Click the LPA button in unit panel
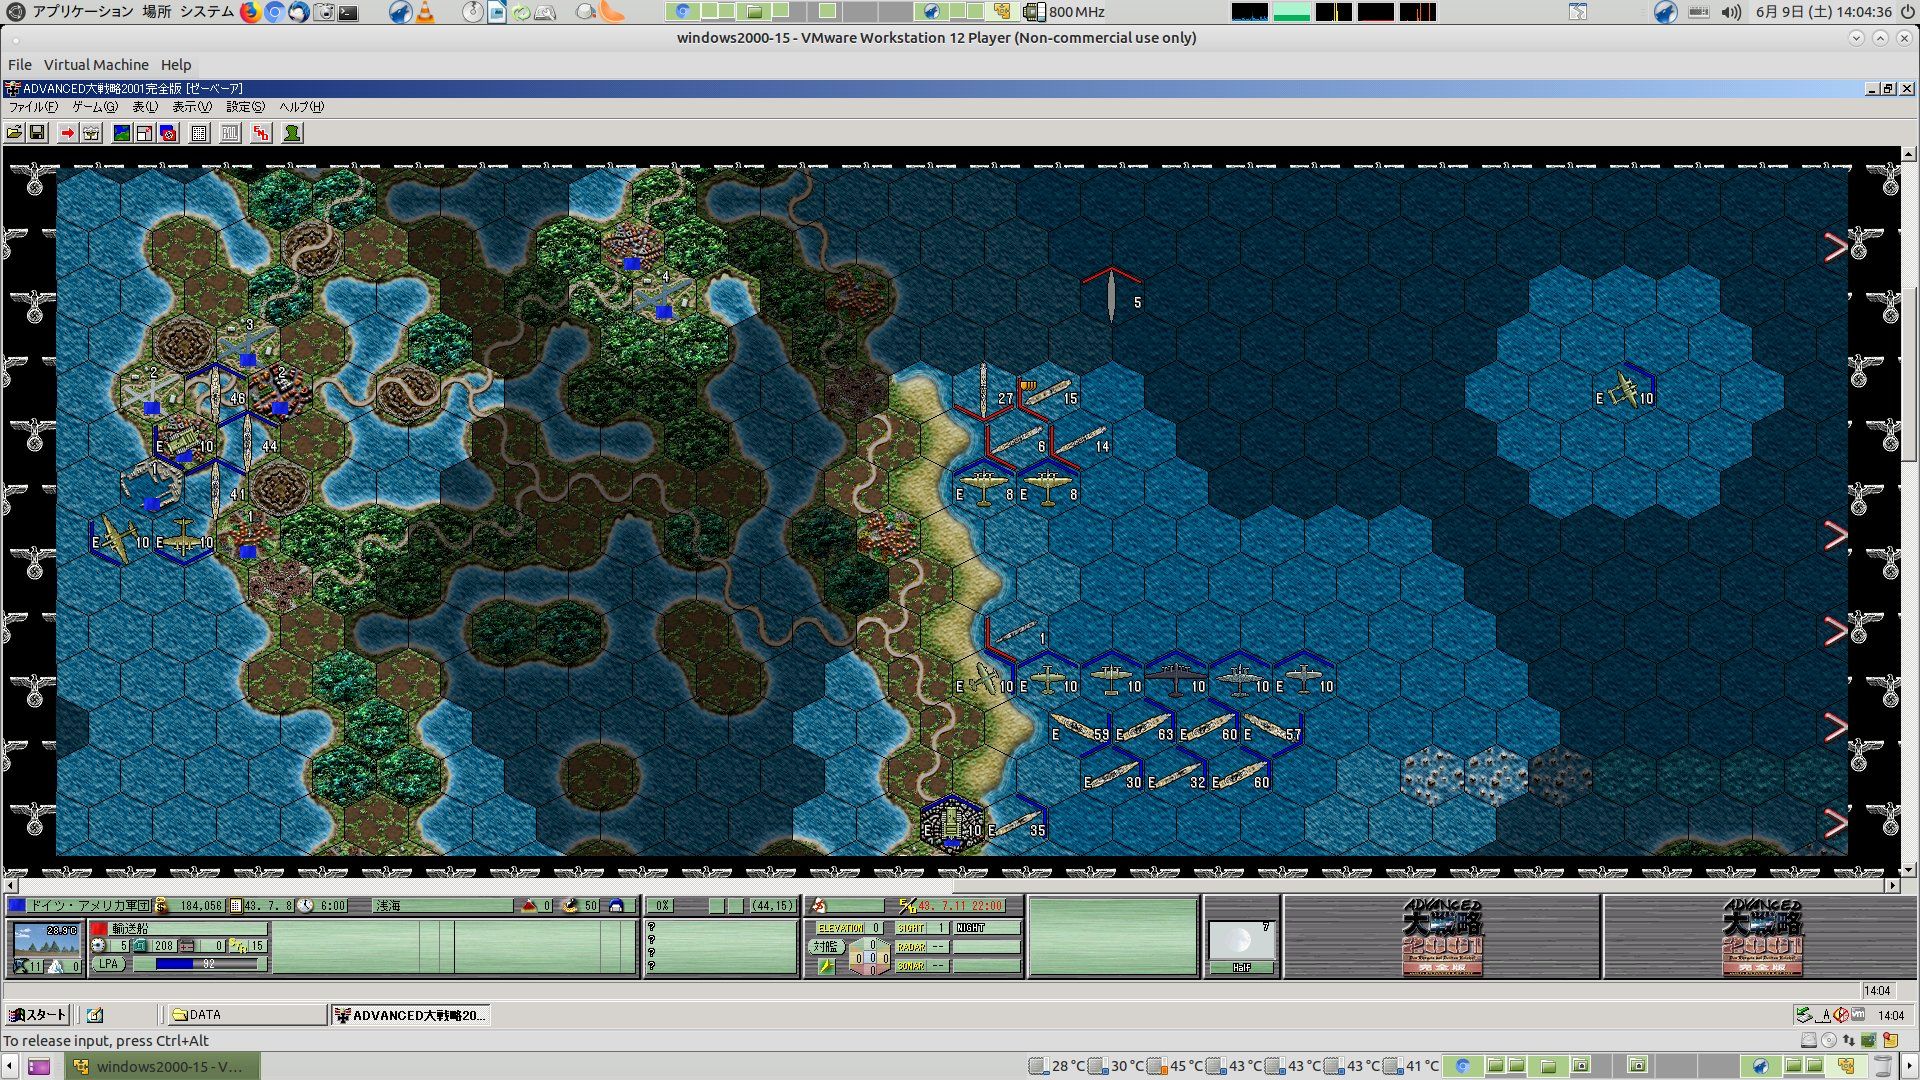 click(108, 964)
